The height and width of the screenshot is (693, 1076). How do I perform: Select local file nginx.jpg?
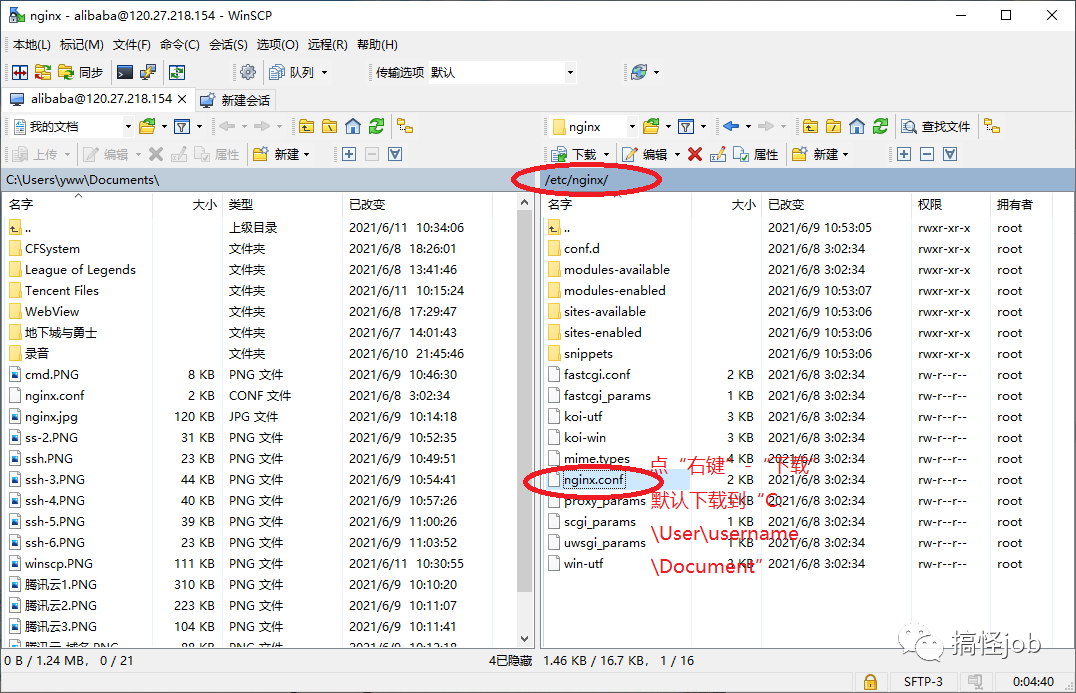pos(51,416)
